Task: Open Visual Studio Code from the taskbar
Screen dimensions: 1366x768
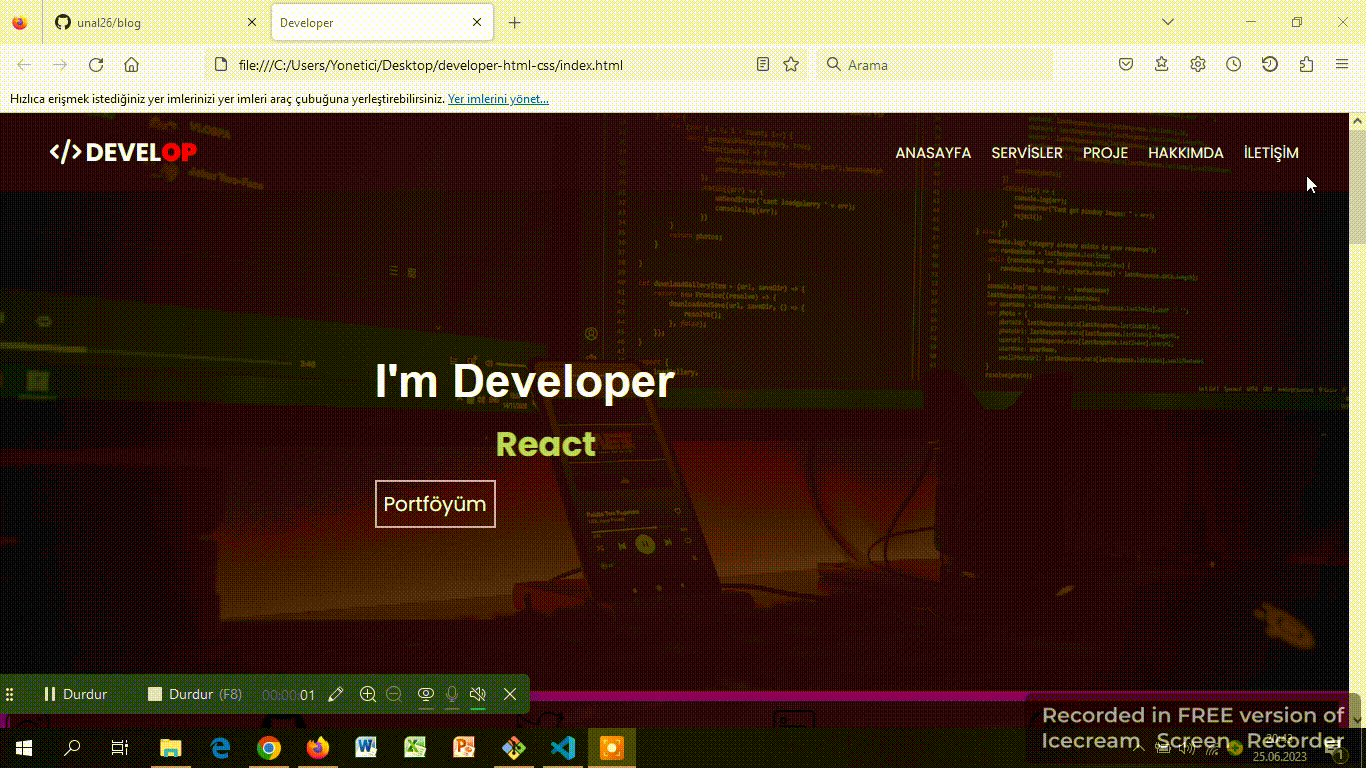Action: click(562, 748)
